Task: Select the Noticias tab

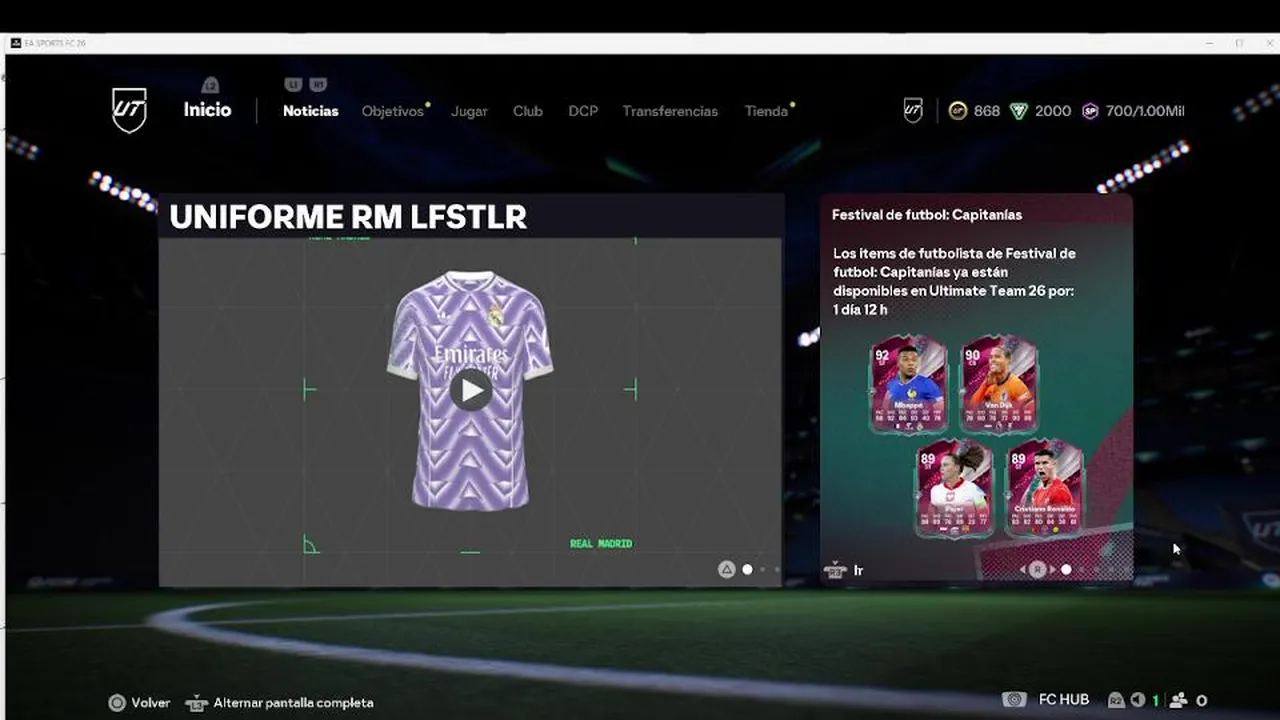Action: [310, 111]
